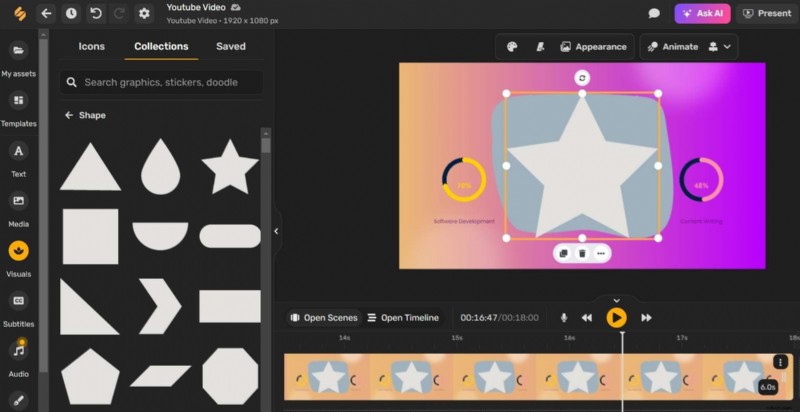Click the Ask AI button
800x412 pixels.
(702, 14)
